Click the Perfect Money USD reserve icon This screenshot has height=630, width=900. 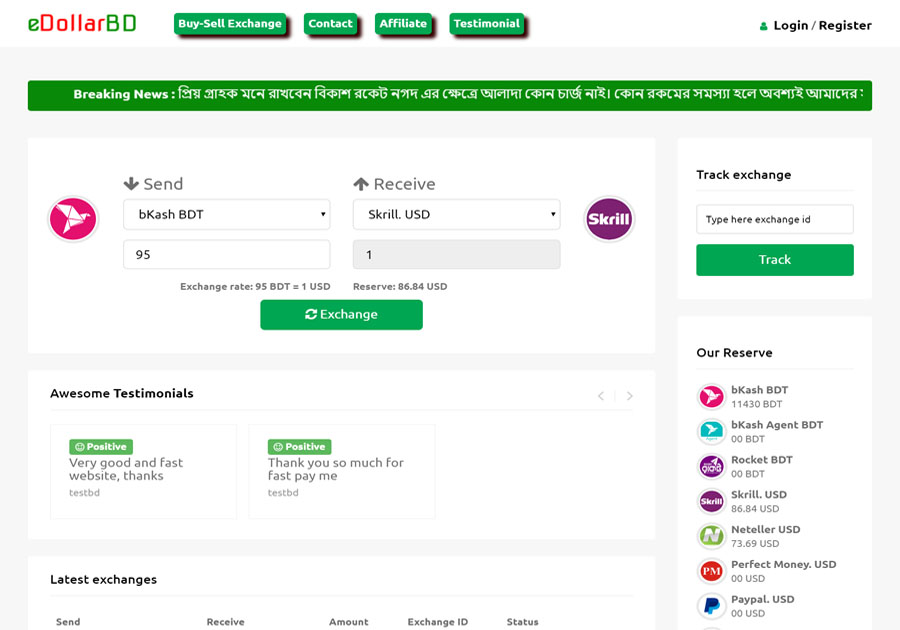pos(711,571)
